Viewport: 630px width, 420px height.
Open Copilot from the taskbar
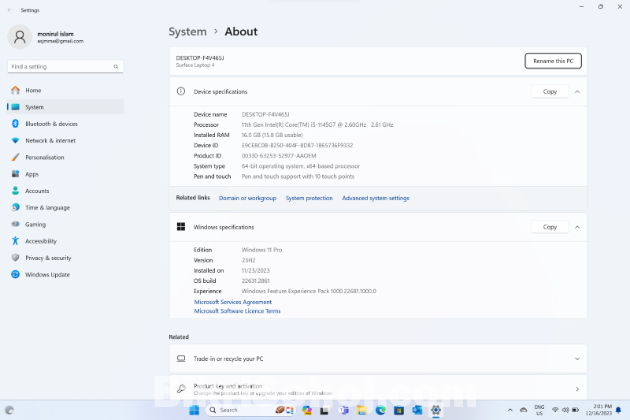click(307, 410)
